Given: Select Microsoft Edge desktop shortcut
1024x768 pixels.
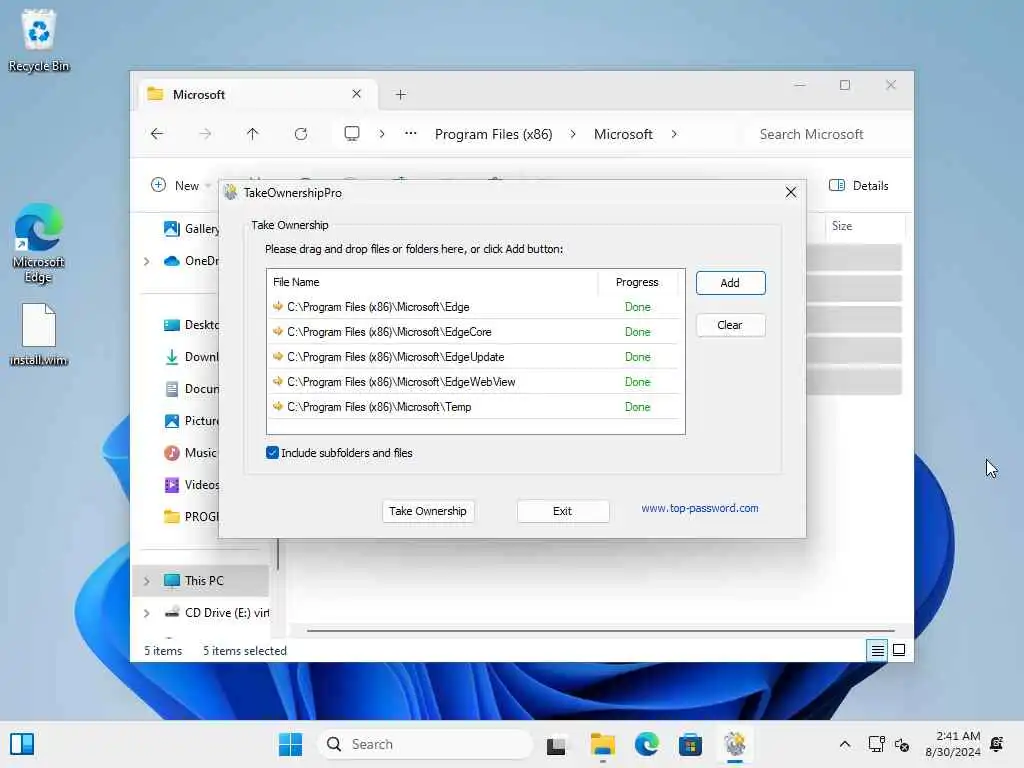Looking at the screenshot, I should [39, 244].
